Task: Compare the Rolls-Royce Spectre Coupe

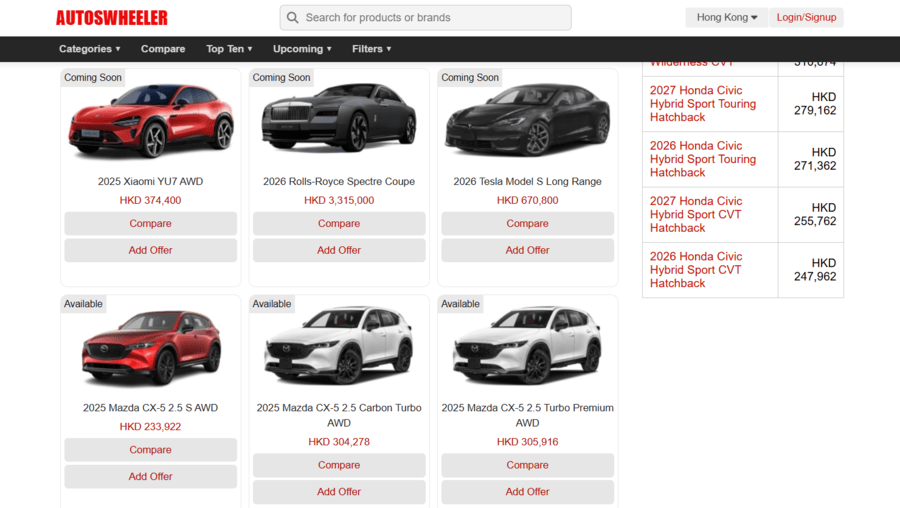Action: click(x=339, y=223)
